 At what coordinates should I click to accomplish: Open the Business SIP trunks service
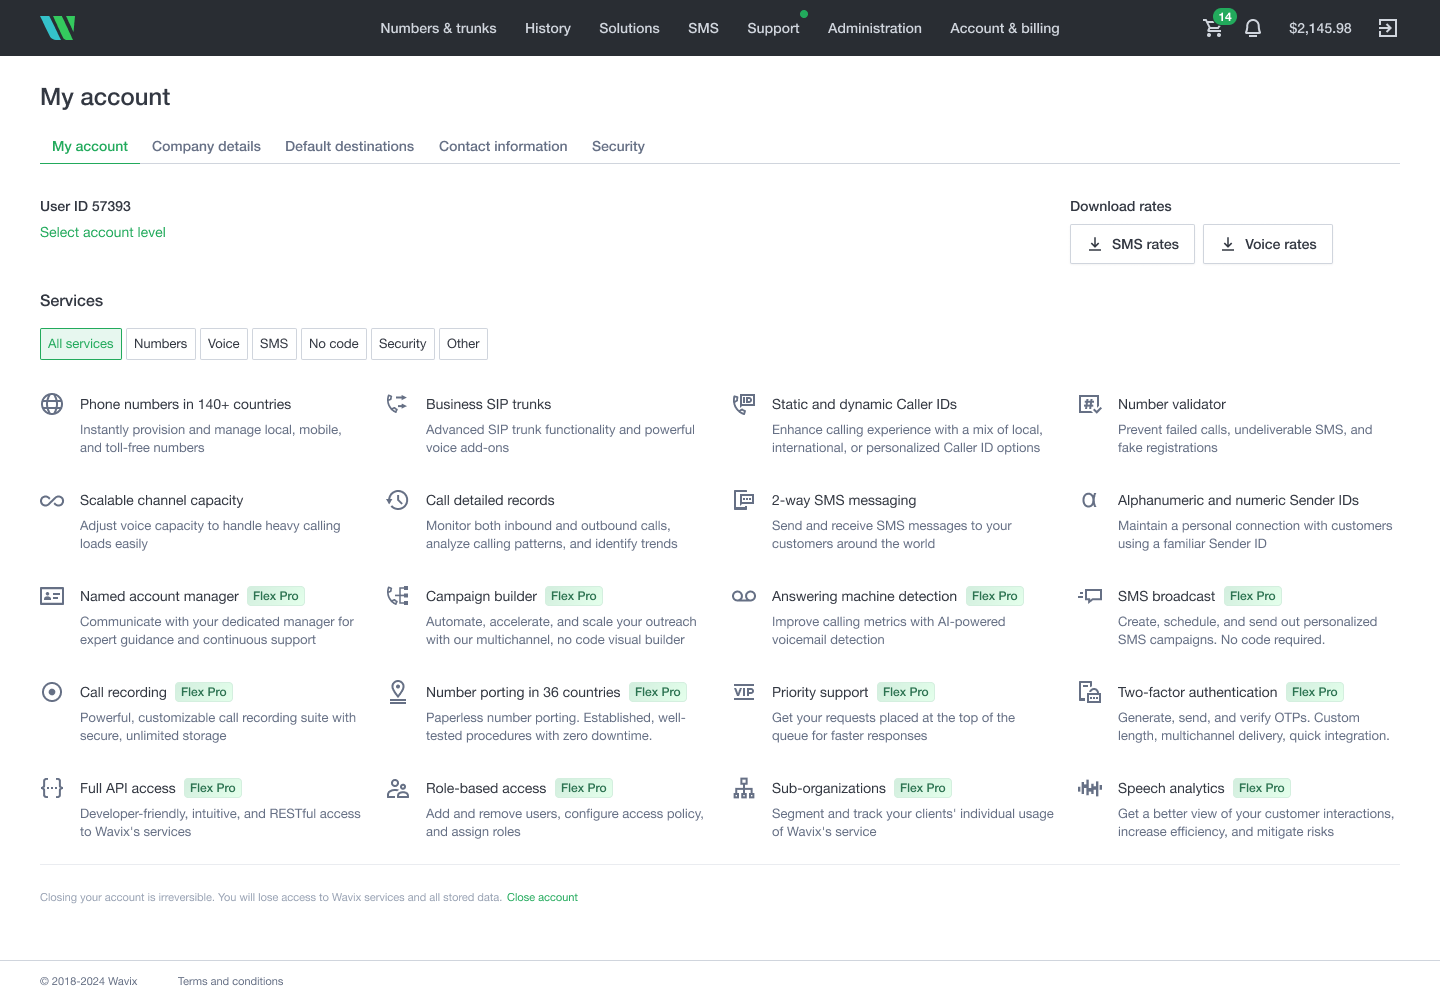point(488,404)
